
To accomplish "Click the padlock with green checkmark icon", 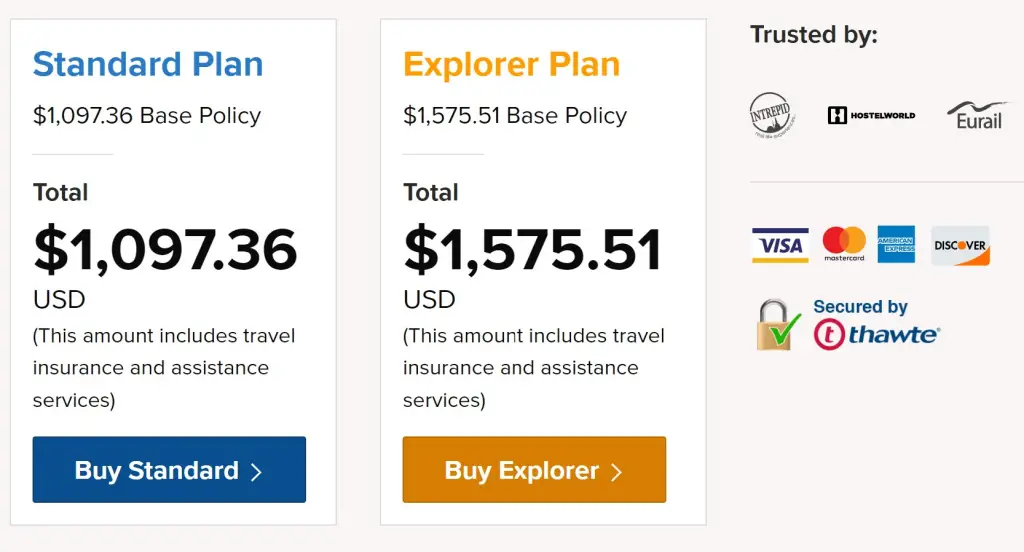I will [777, 325].
